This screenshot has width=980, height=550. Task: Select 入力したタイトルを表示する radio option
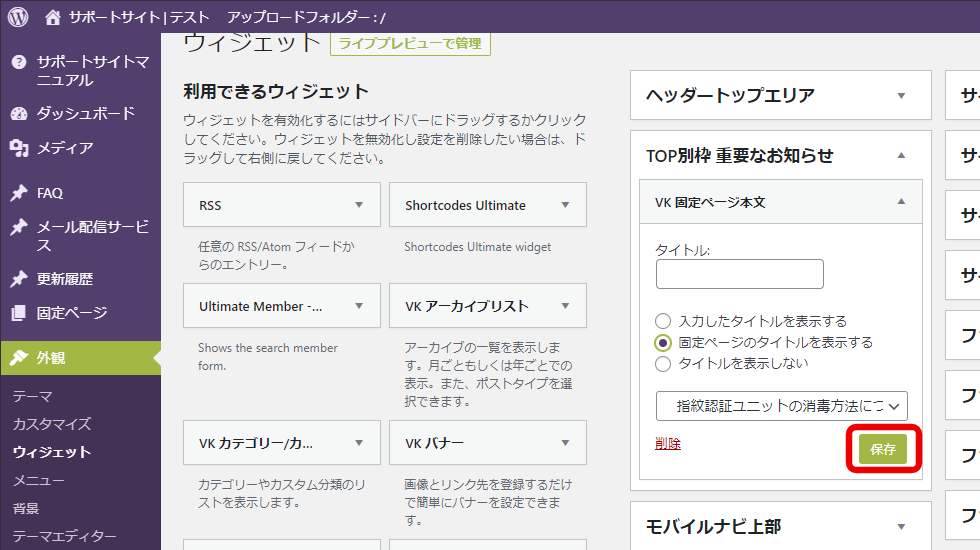(663, 321)
